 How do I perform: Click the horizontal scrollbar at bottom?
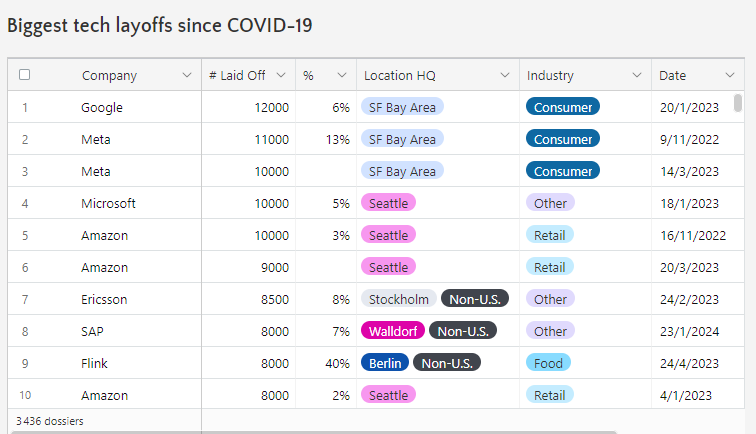(x=313, y=432)
